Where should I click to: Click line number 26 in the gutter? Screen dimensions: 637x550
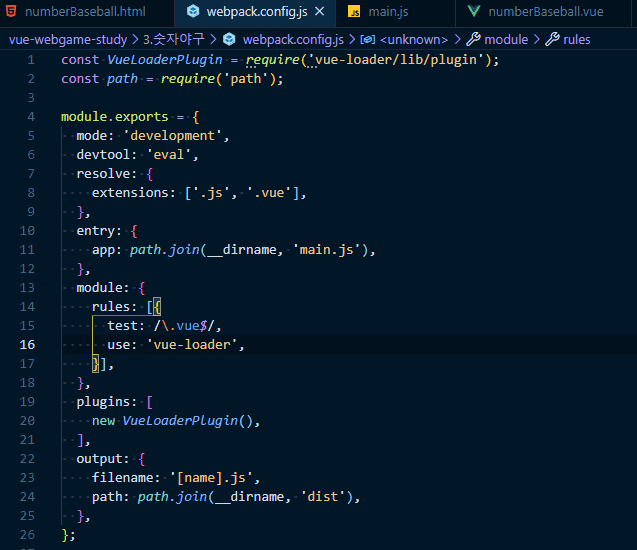click(27, 535)
